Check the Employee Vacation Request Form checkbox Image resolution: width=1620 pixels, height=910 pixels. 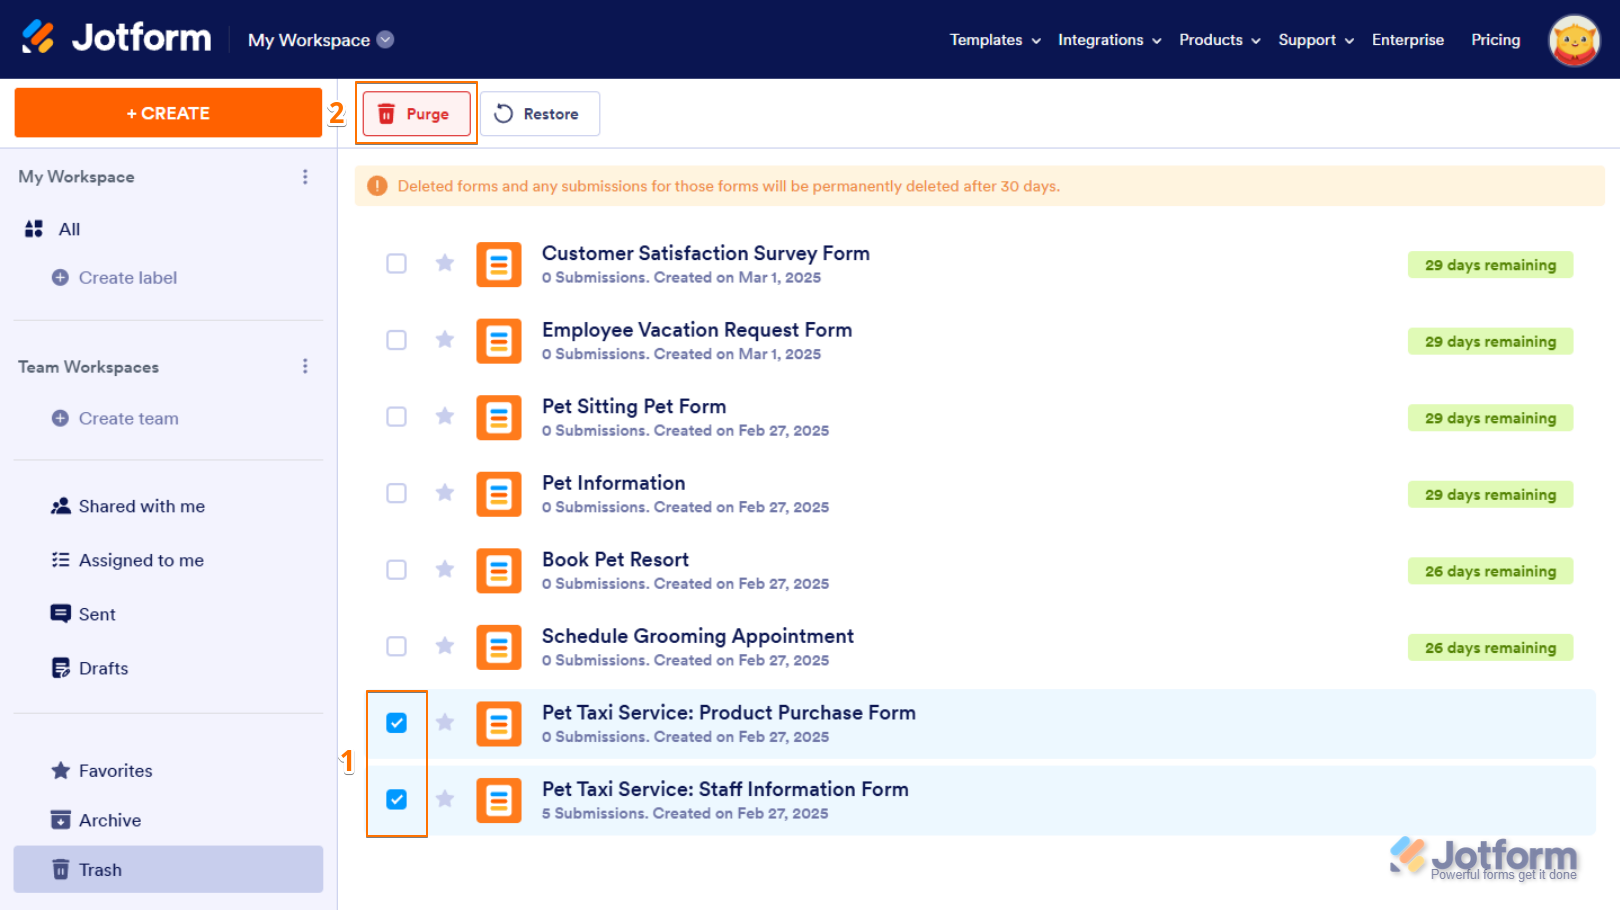coord(397,340)
